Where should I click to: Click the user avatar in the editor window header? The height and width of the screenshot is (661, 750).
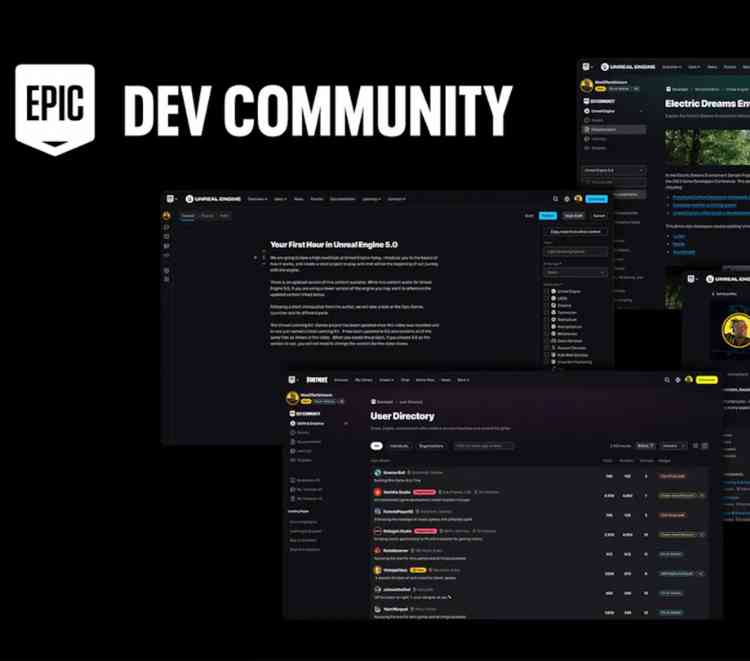click(578, 198)
